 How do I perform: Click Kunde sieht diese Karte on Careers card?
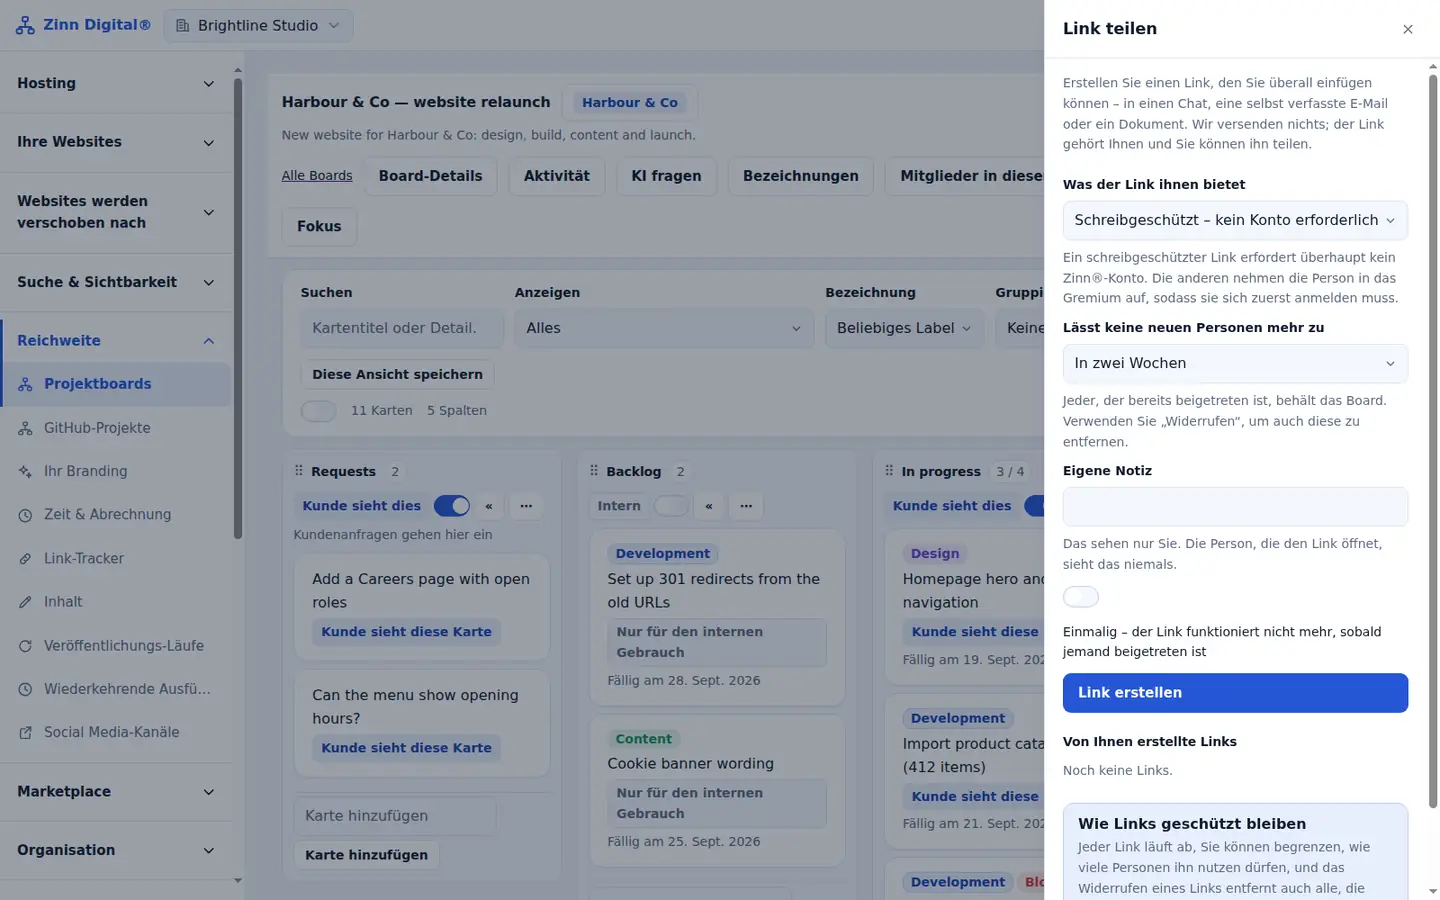tap(406, 632)
